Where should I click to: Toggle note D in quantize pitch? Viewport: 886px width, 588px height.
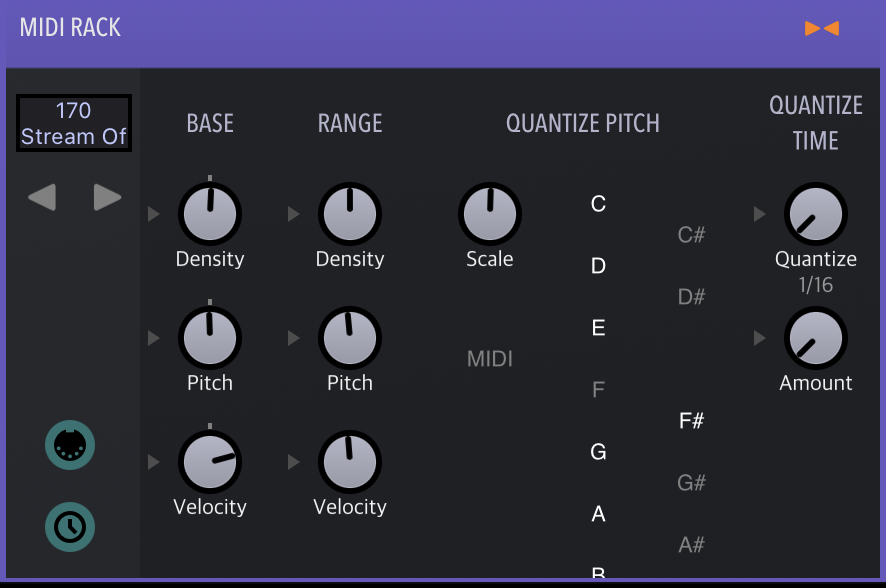click(x=598, y=265)
